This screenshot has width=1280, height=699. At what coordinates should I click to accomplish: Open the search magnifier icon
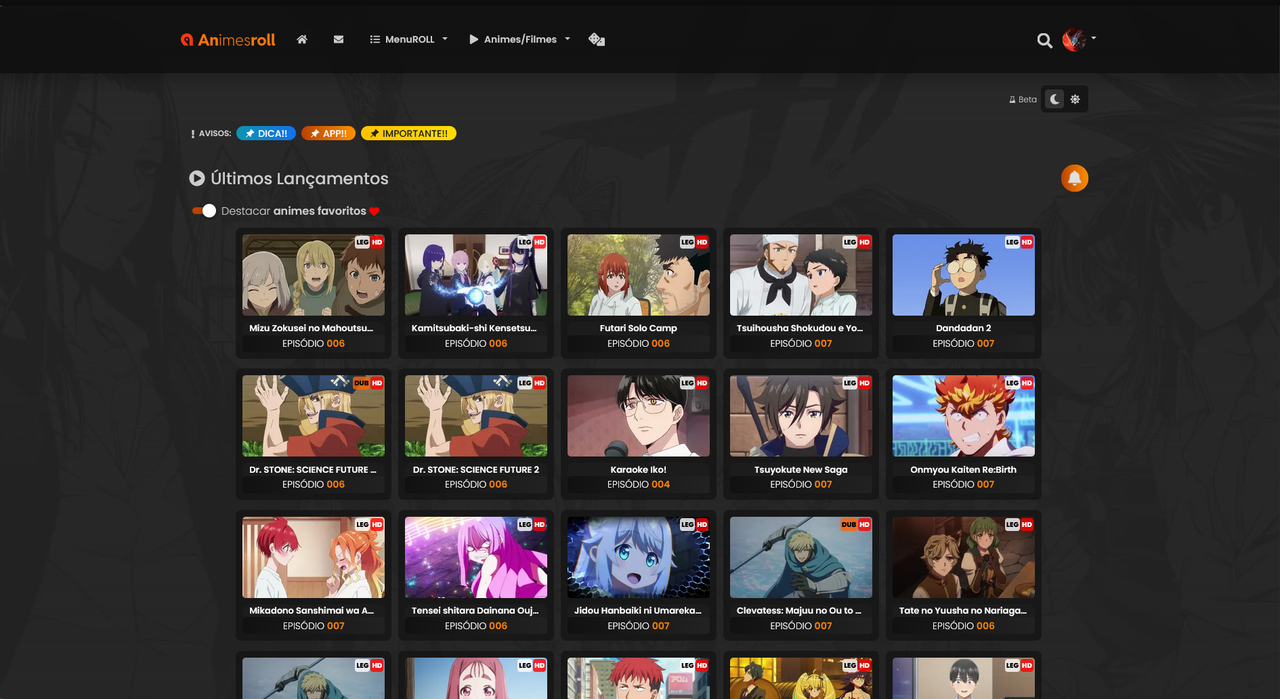tap(1044, 41)
